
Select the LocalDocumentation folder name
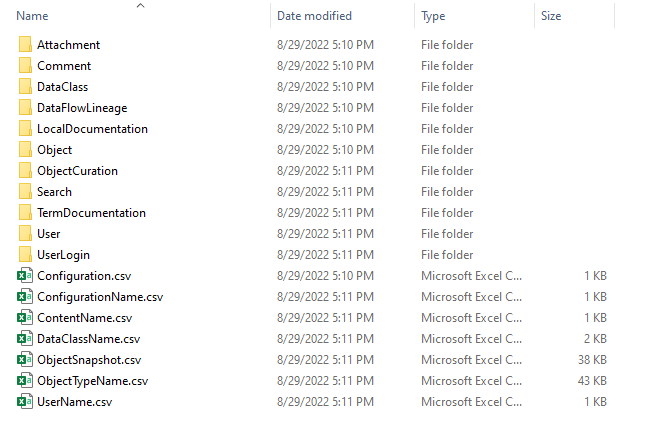(x=92, y=129)
